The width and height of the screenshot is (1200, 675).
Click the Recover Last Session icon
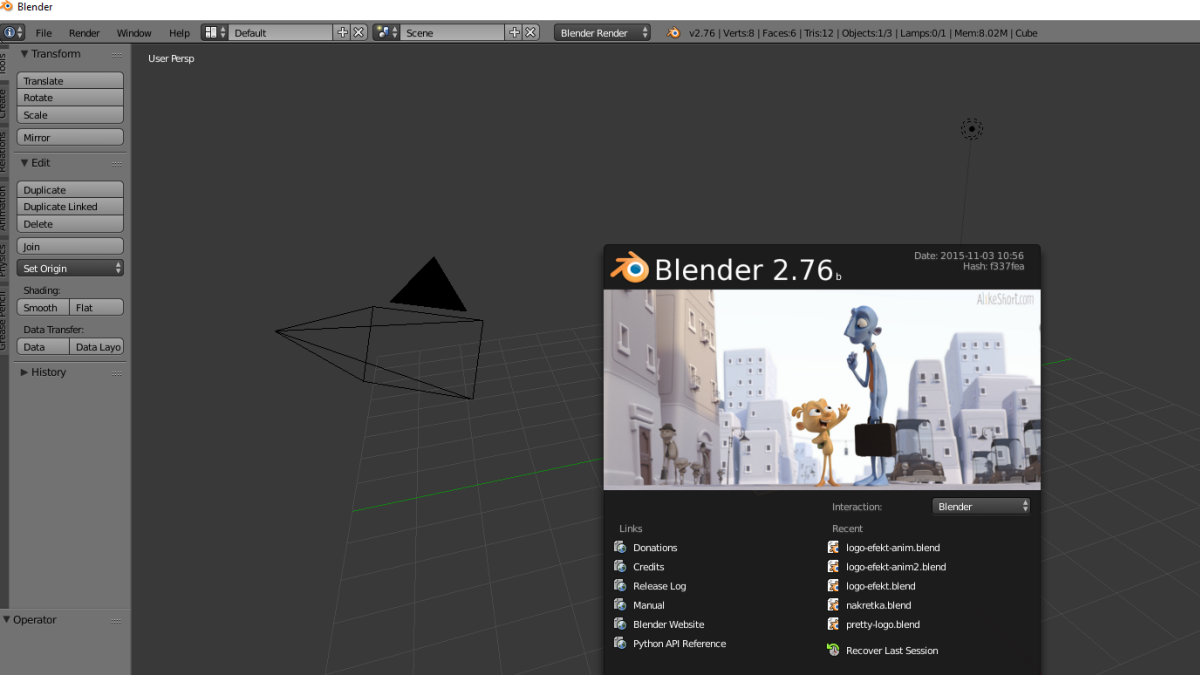click(x=833, y=650)
